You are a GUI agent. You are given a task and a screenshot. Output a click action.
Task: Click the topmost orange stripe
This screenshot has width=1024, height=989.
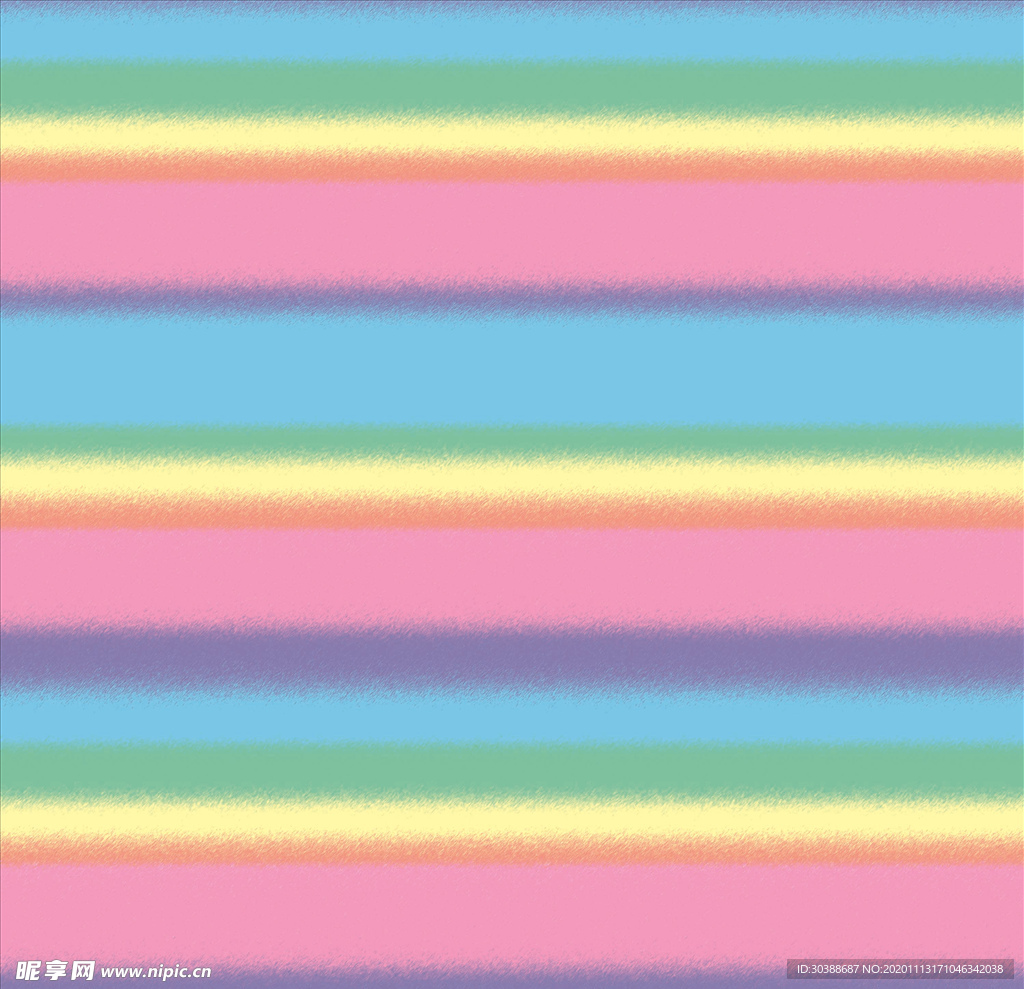(x=512, y=168)
